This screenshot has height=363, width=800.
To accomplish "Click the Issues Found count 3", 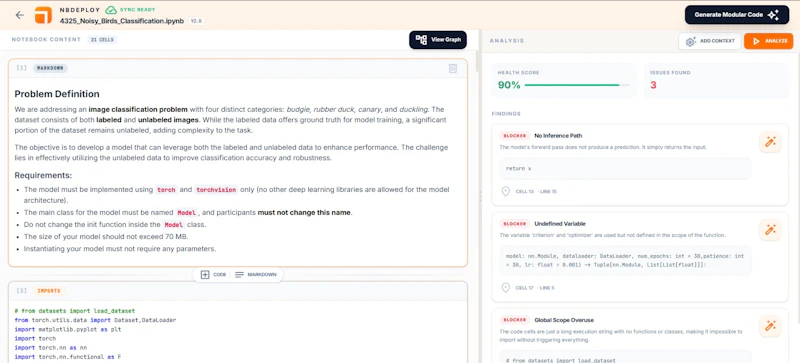I will [653, 85].
